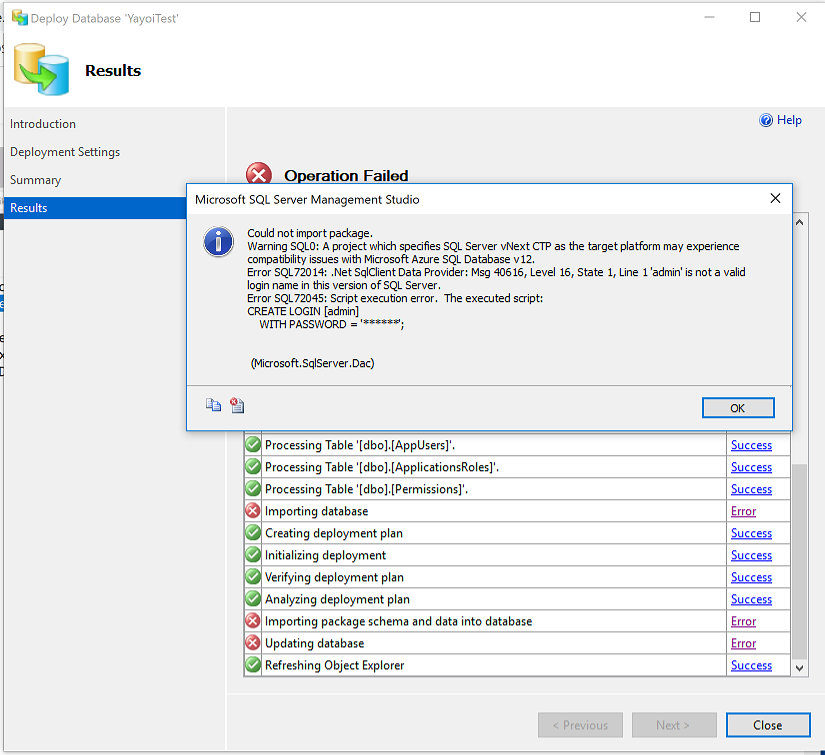Click red error icon for Importing database
The image size is (825, 755).
[253, 511]
